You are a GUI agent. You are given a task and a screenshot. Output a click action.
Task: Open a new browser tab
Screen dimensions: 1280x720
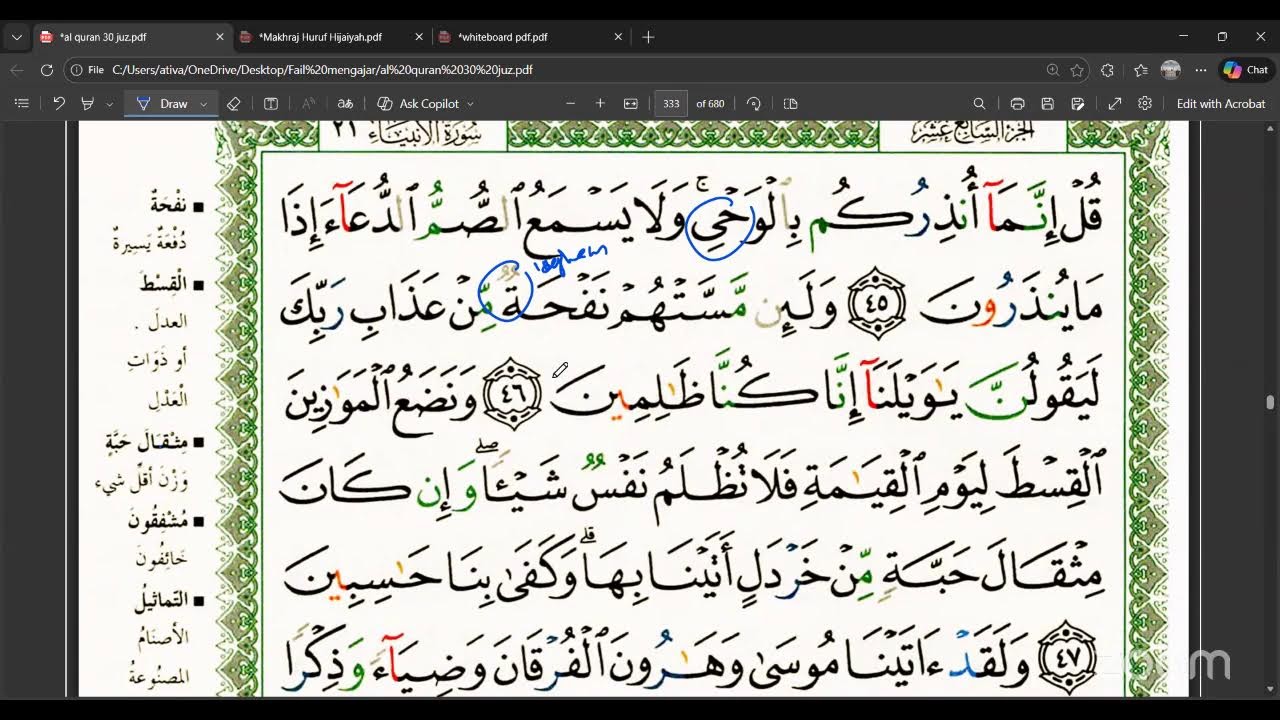click(648, 37)
